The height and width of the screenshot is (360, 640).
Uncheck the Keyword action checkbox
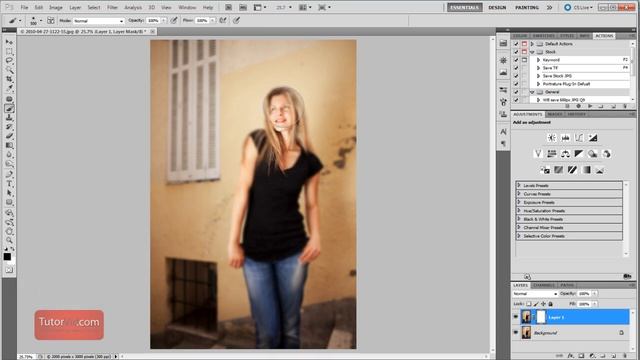(516, 60)
